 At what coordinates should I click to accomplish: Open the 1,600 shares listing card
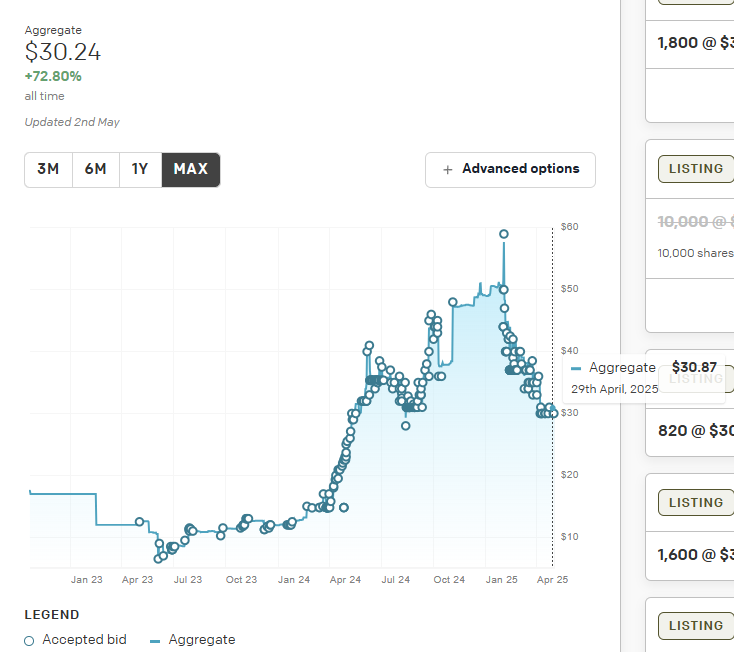coord(690,554)
